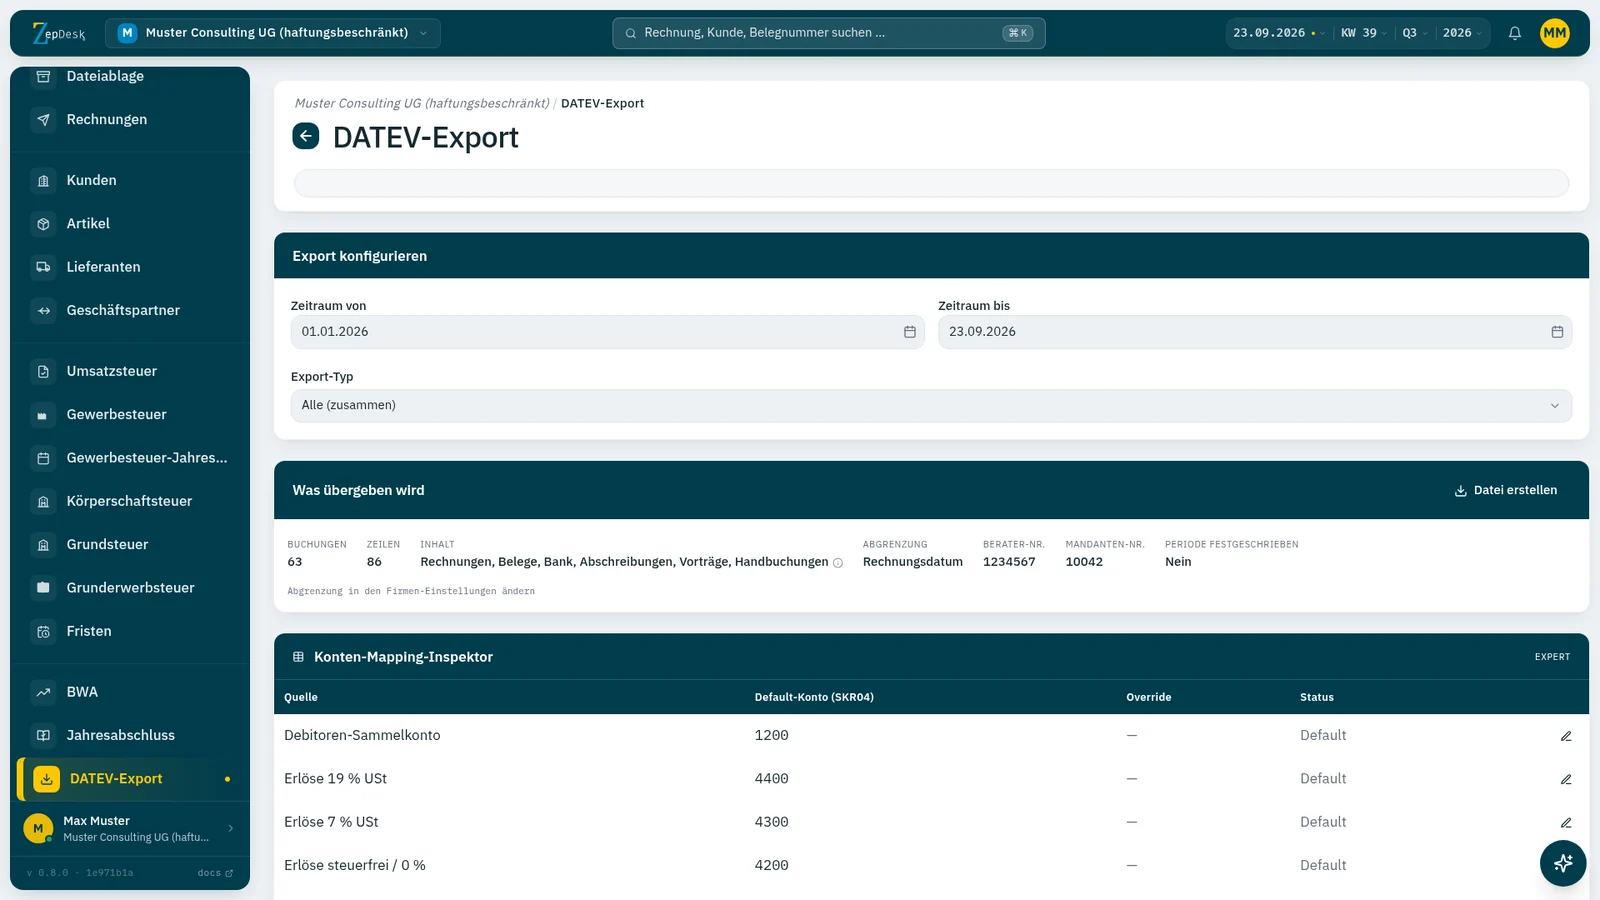The height and width of the screenshot is (900, 1600).
Task: Click the Konten-Mapping-Inspektor grid icon
Action: (298, 657)
